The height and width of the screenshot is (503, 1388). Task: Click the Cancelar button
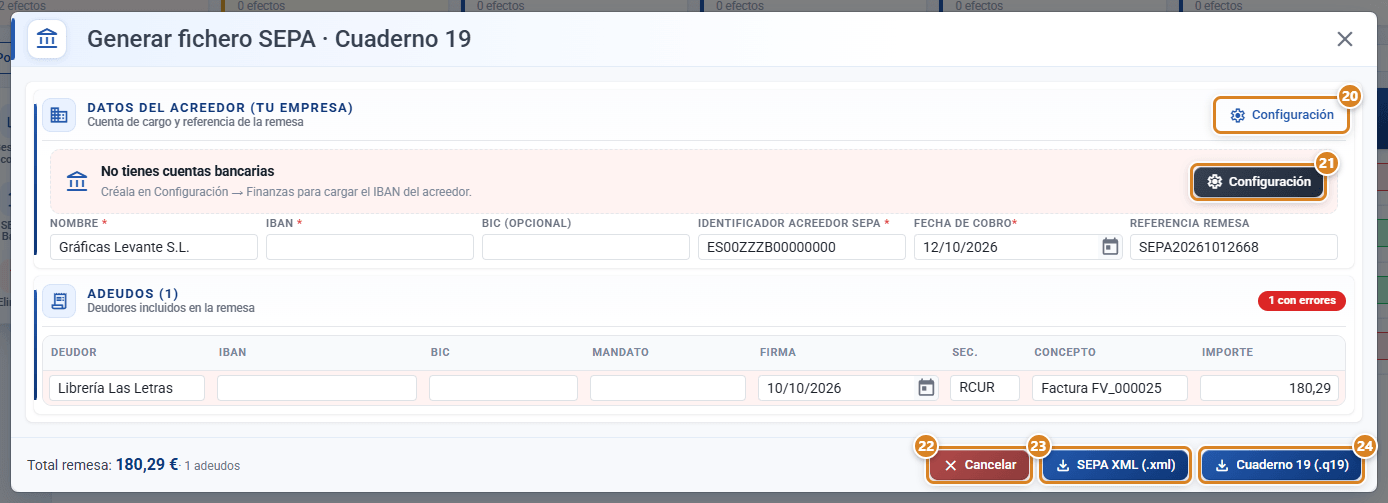(980, 465)
